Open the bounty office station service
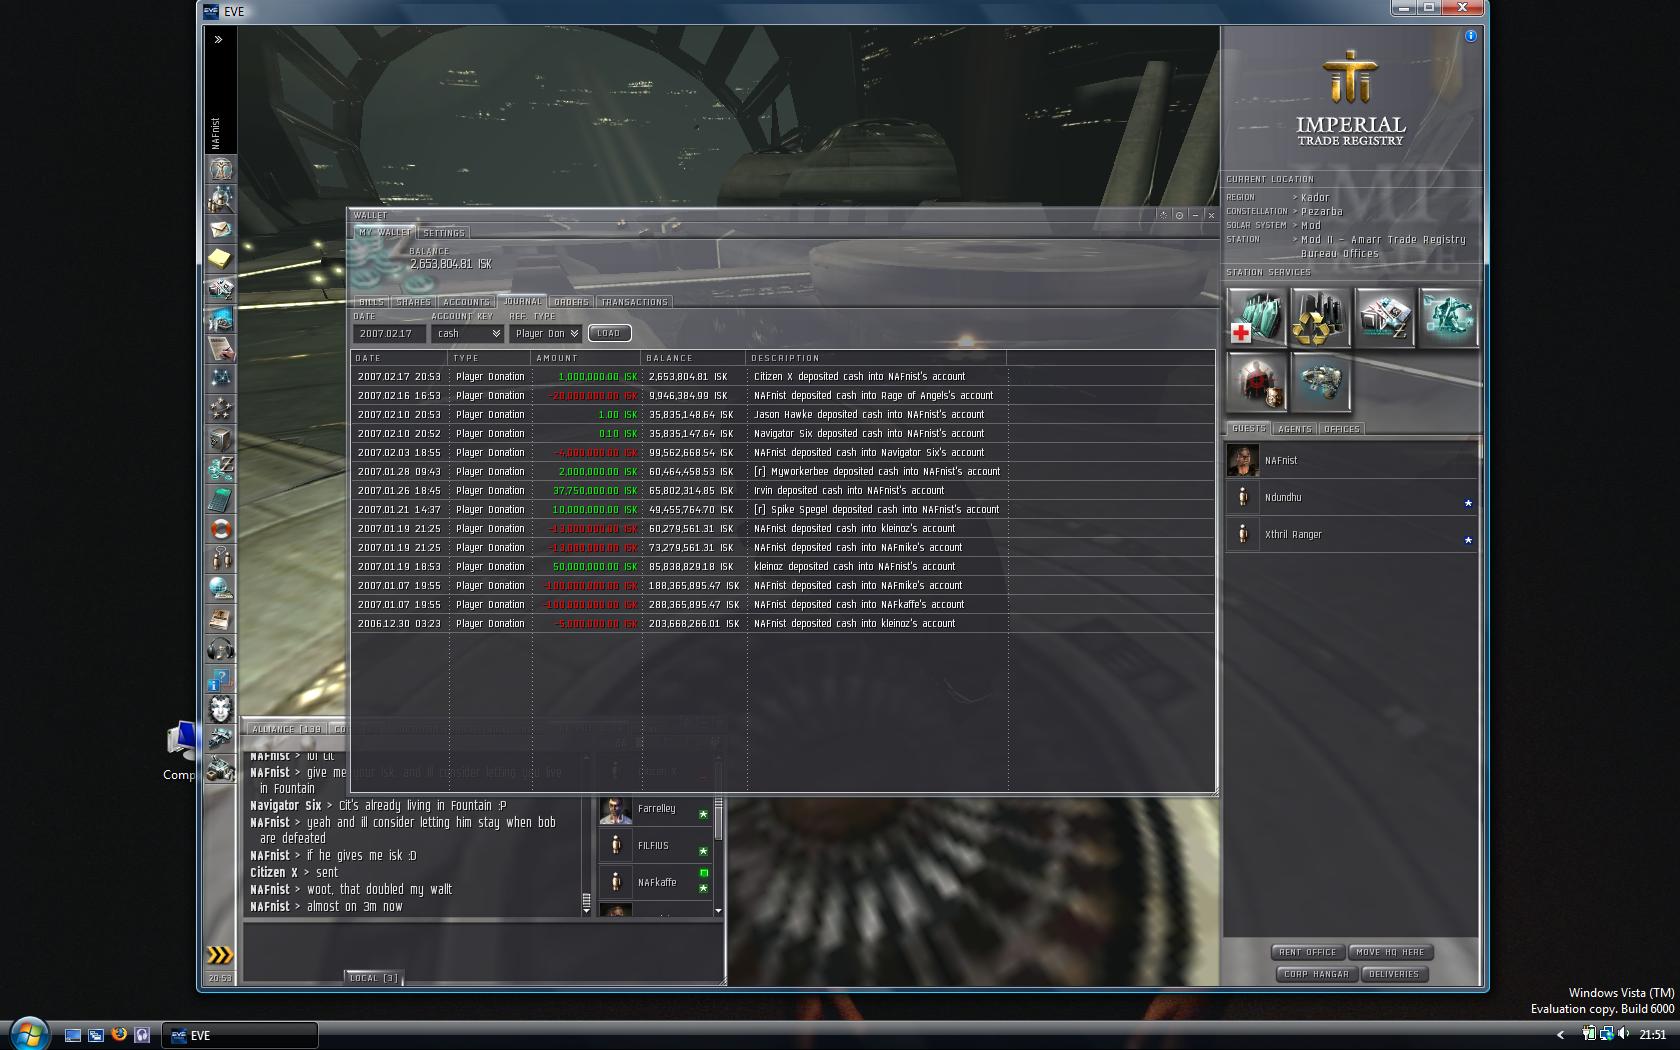The image size is (1680, 1050). point(1256,382)
